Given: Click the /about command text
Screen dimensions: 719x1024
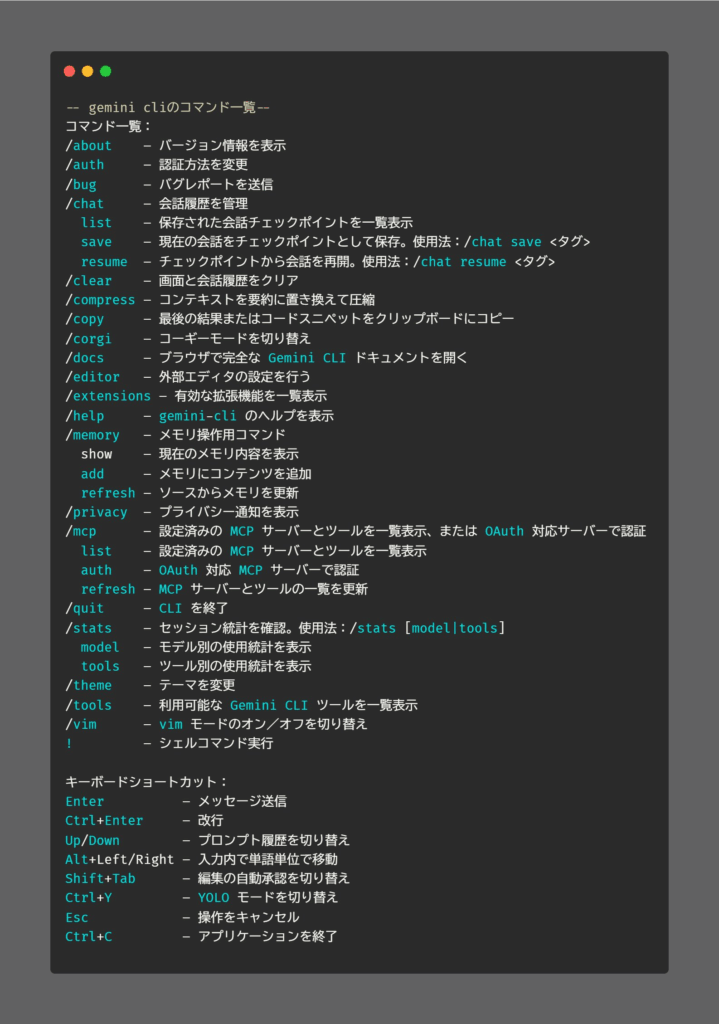Looking at the screenshot, I should pos(88,146).
